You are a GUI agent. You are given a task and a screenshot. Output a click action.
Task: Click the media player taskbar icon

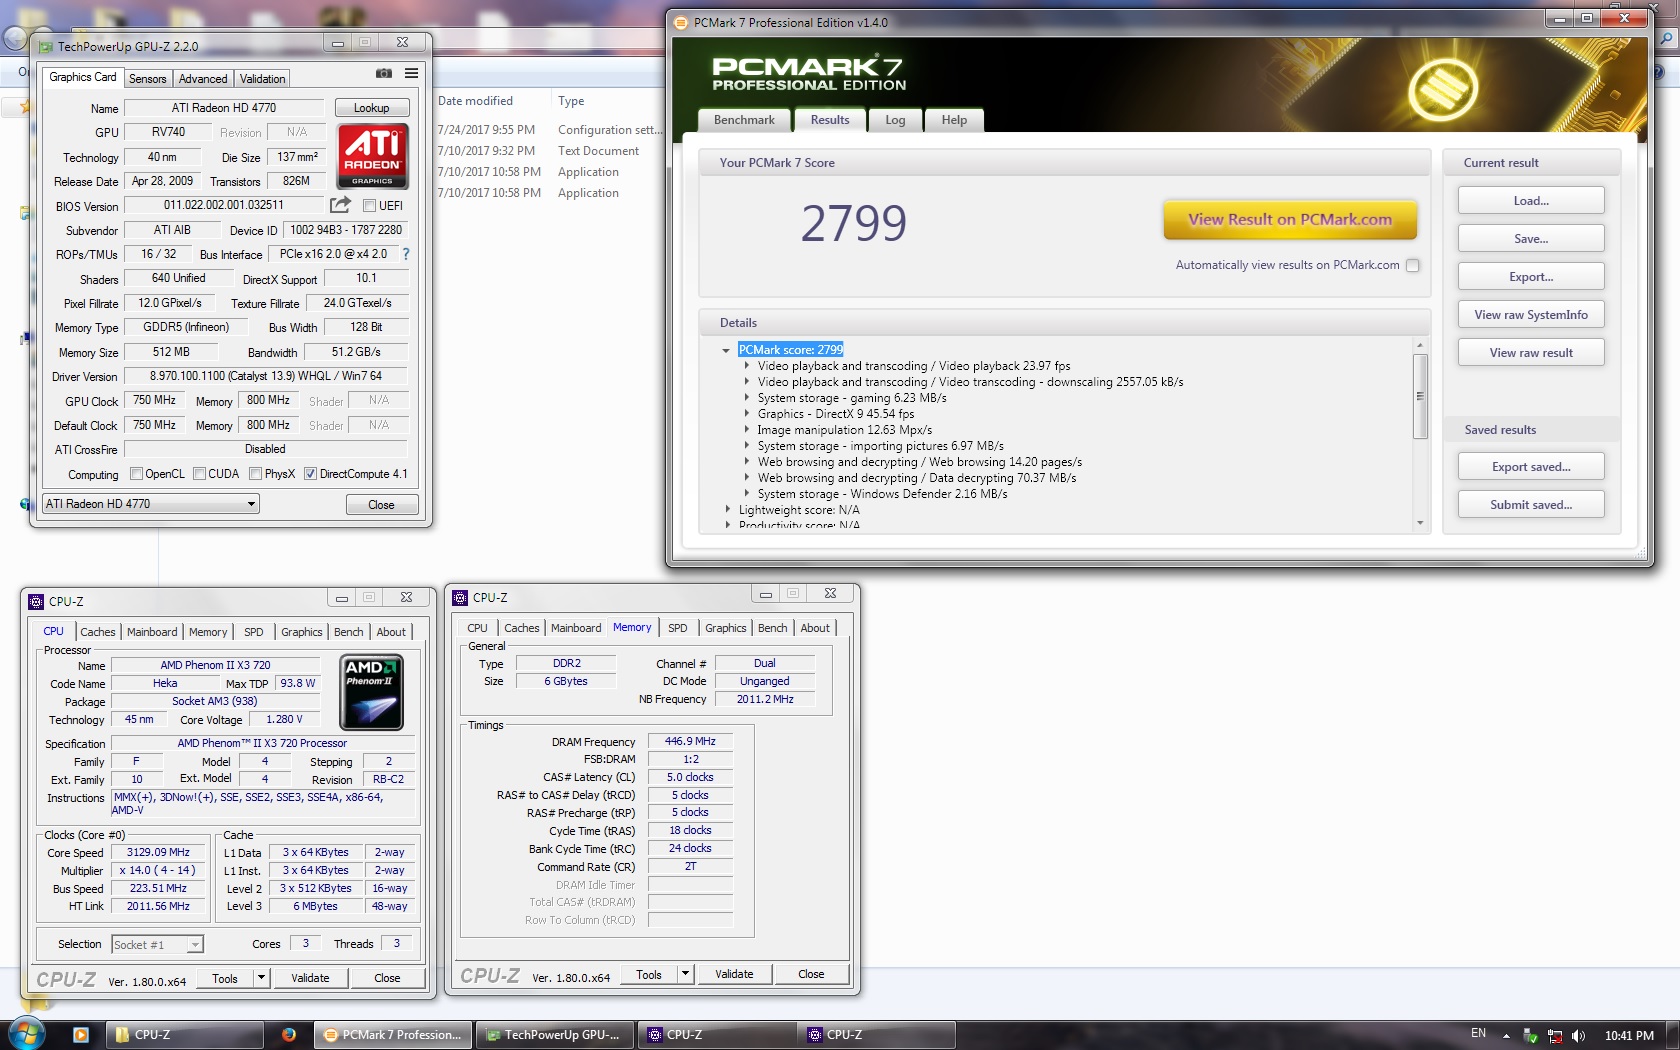81,1035
